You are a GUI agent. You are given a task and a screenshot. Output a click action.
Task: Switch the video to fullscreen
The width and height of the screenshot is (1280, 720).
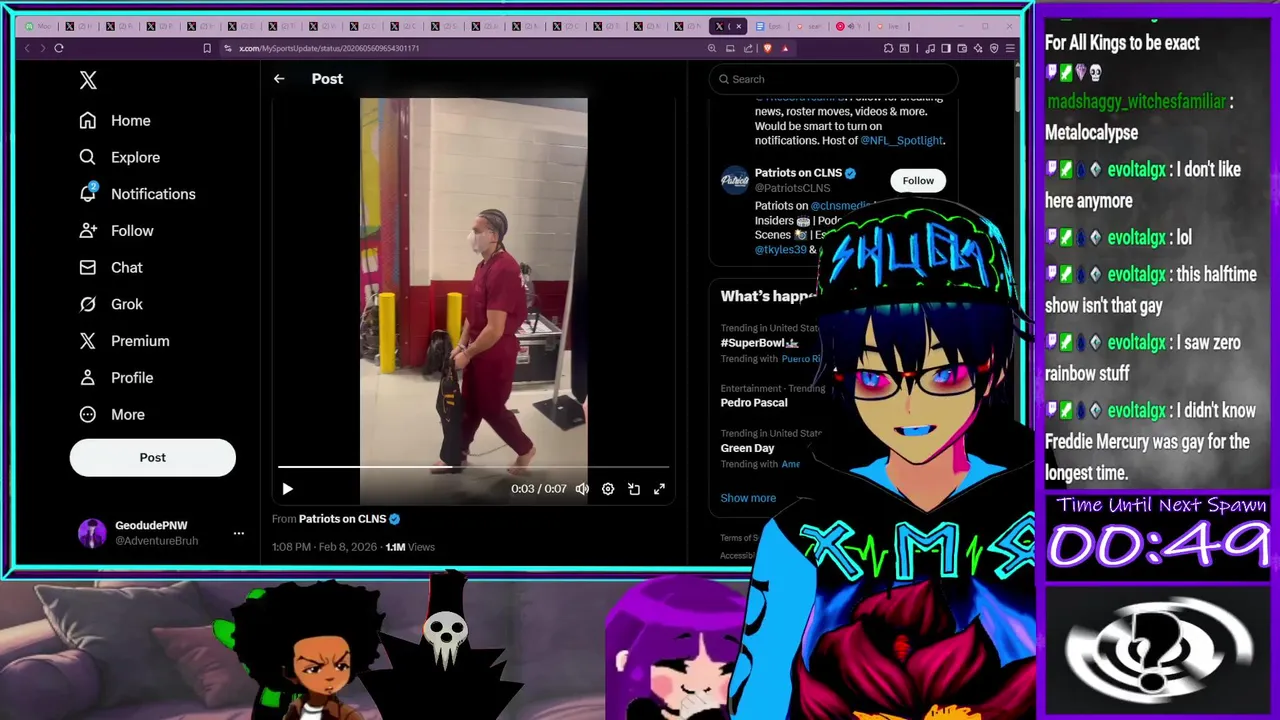[659, 489]
